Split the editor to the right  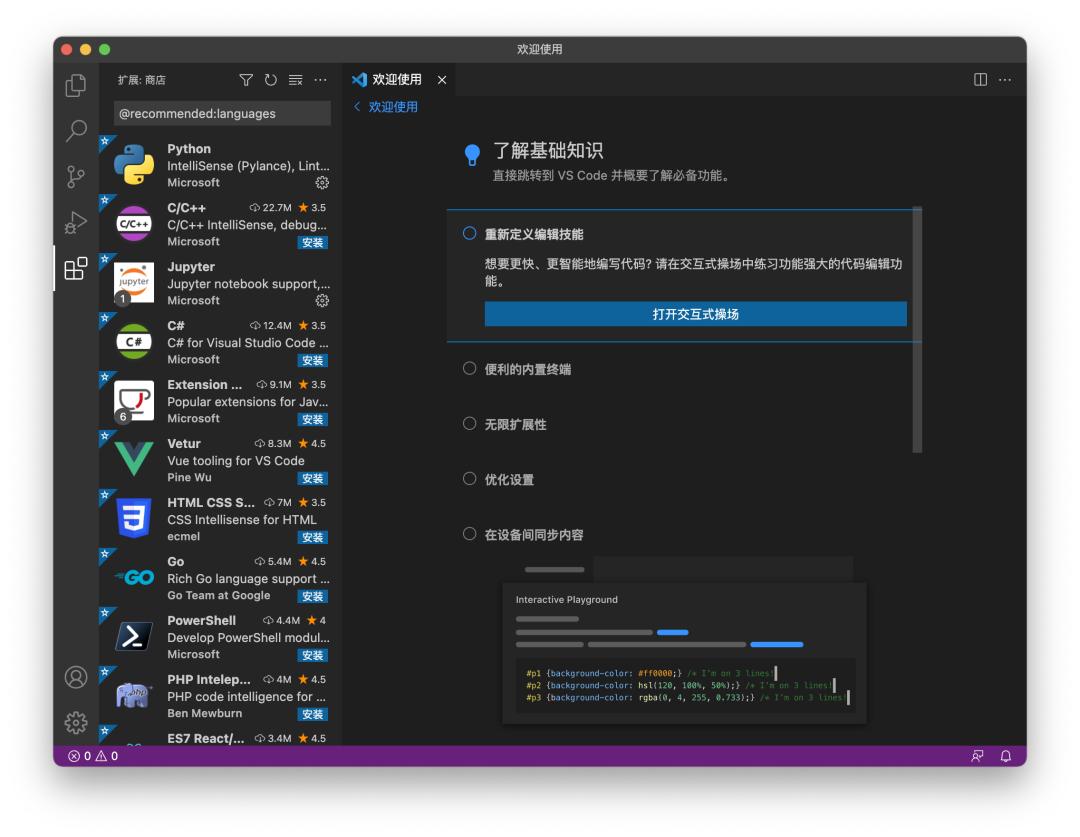(x=980, y=80)
